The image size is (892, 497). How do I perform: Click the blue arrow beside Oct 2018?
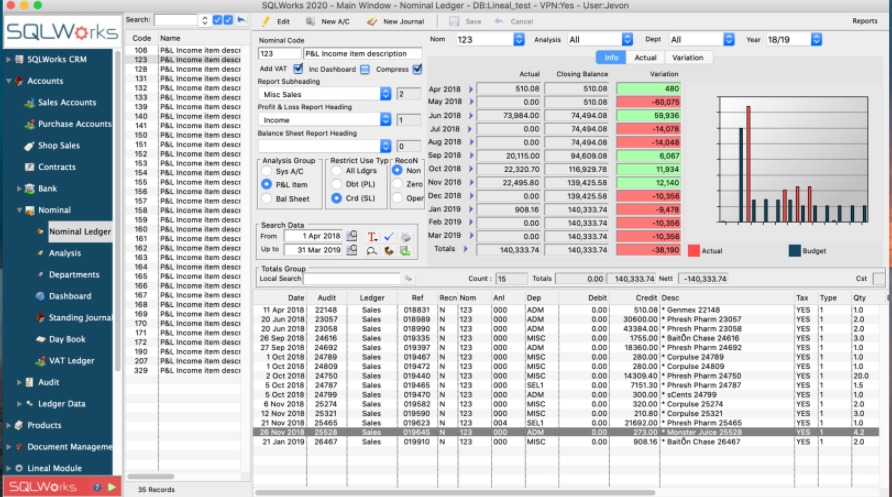tap(471, 169)
